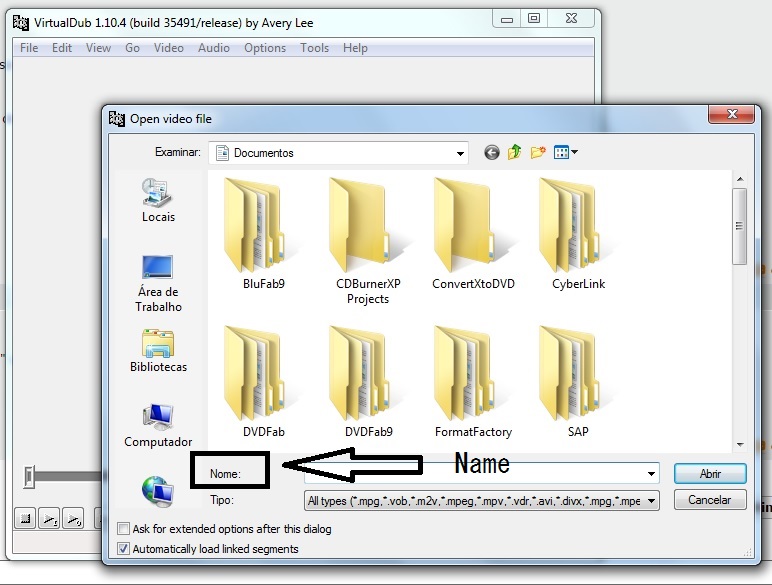This screenshot has height=585, width=772.
Task: Click the back navigation arrow icon
Action: 491,153
